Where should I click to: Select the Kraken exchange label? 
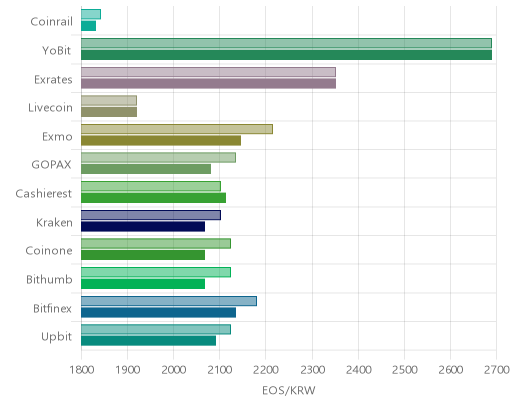click(54, 222)
